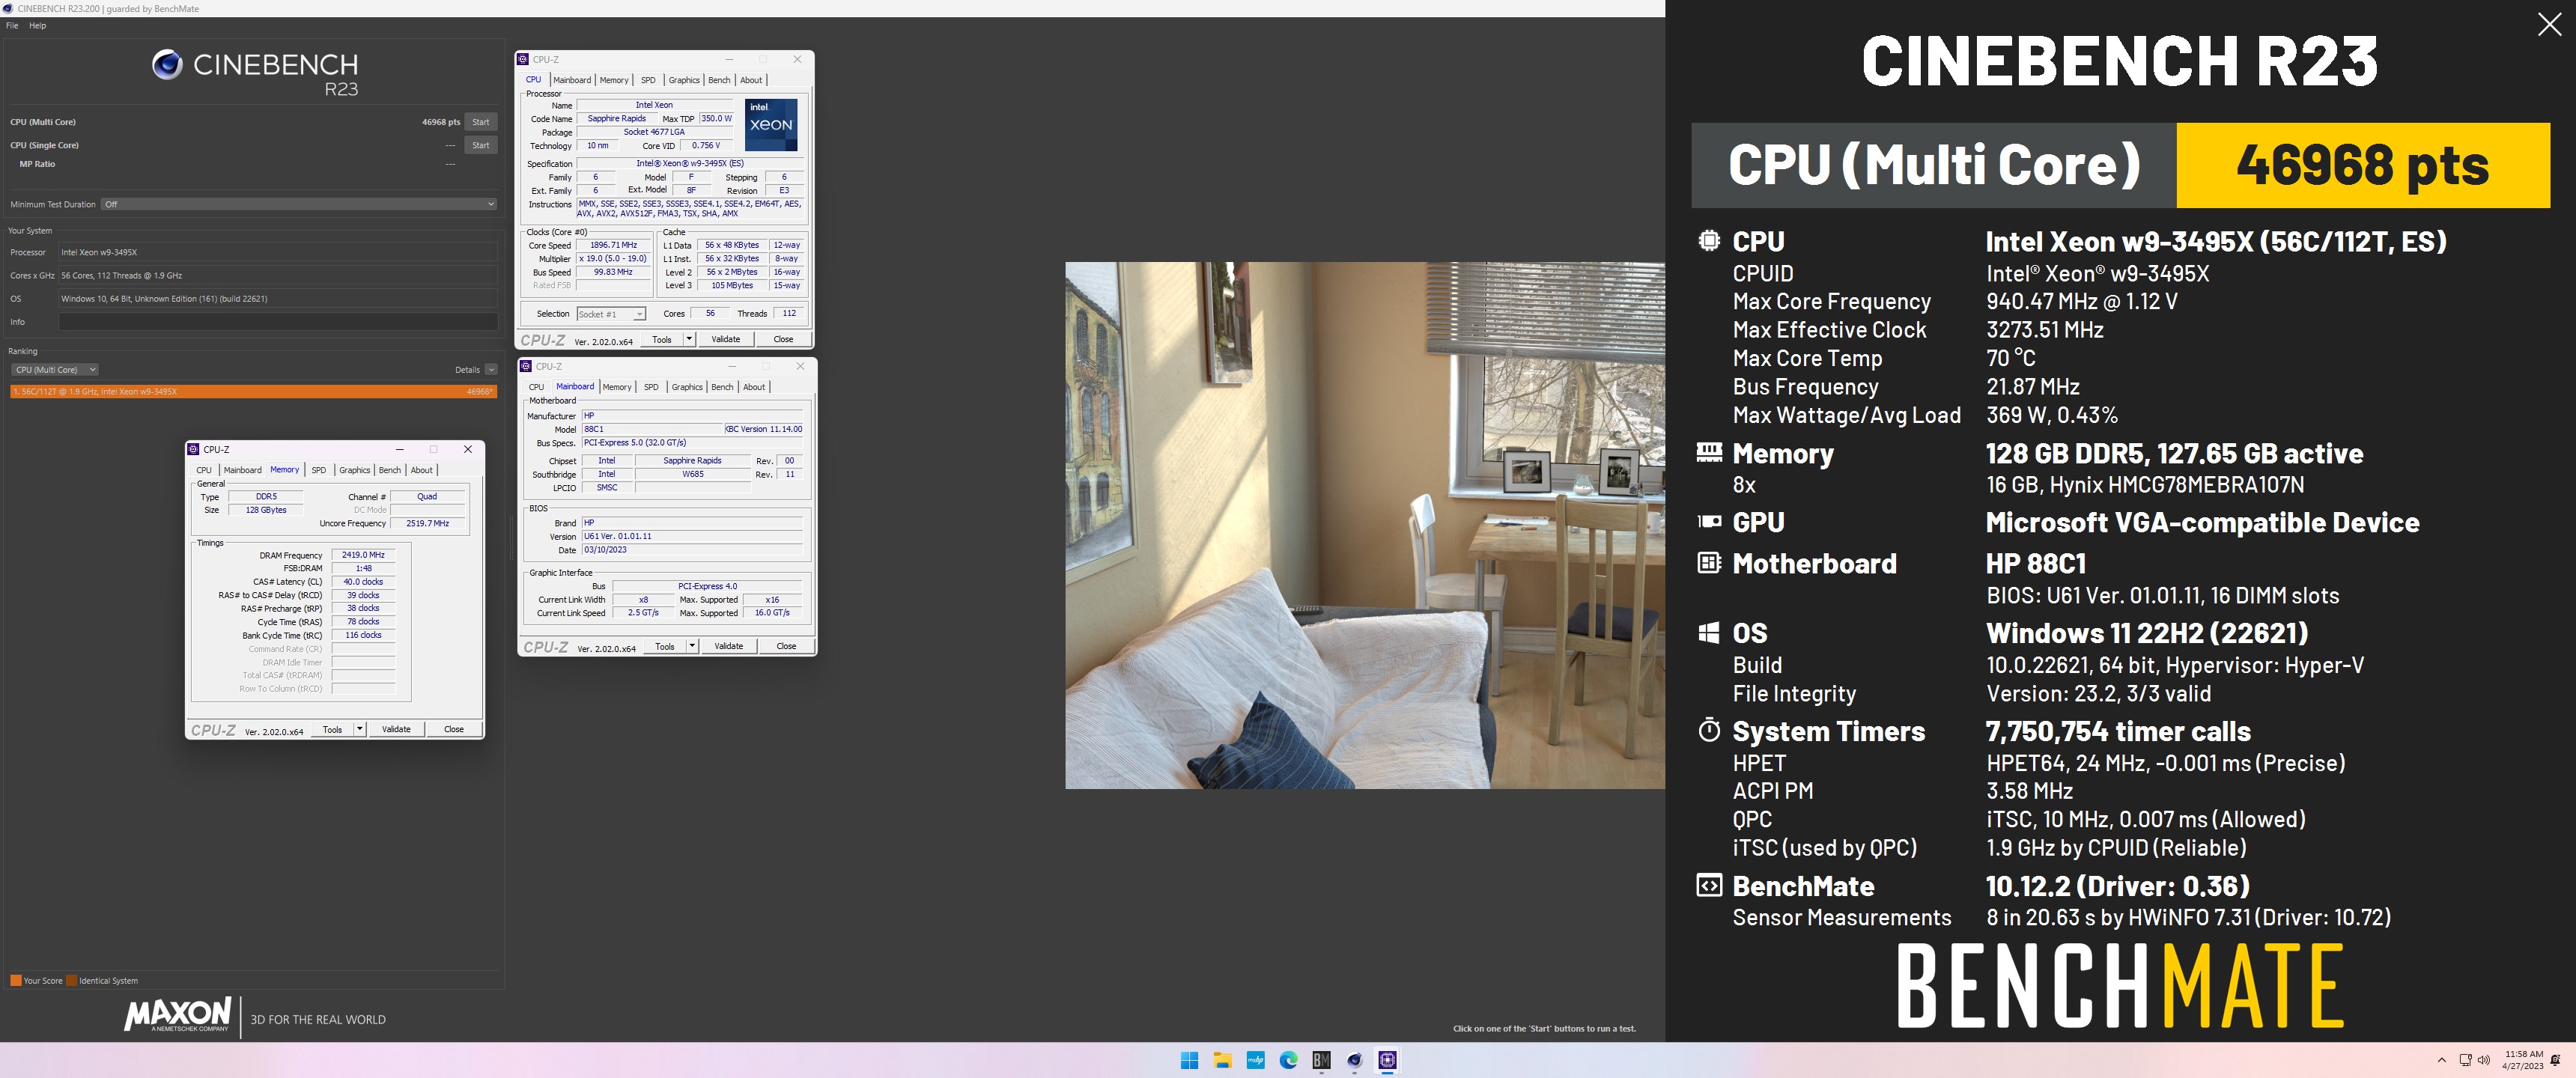Open the Windows Start menu
Screen dimensions: 2576x1078
(x=1189, y=1060)
